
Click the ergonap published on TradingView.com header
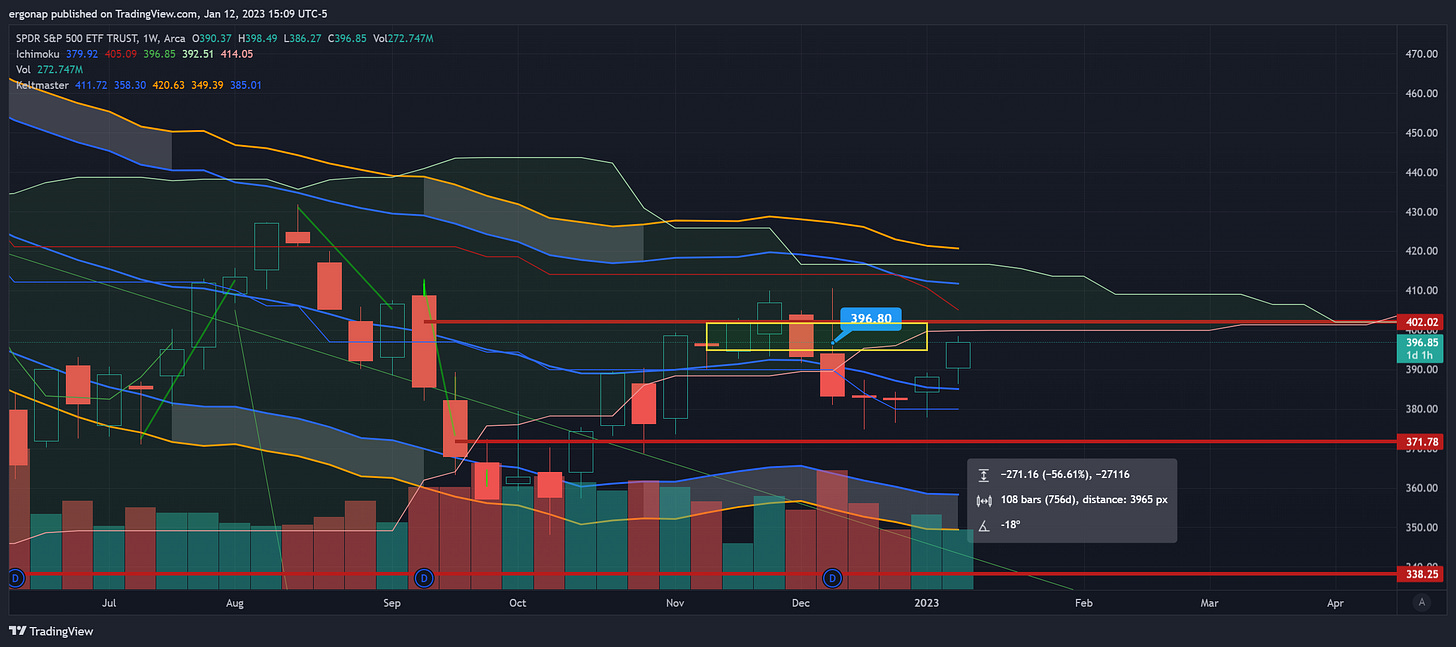168,13
